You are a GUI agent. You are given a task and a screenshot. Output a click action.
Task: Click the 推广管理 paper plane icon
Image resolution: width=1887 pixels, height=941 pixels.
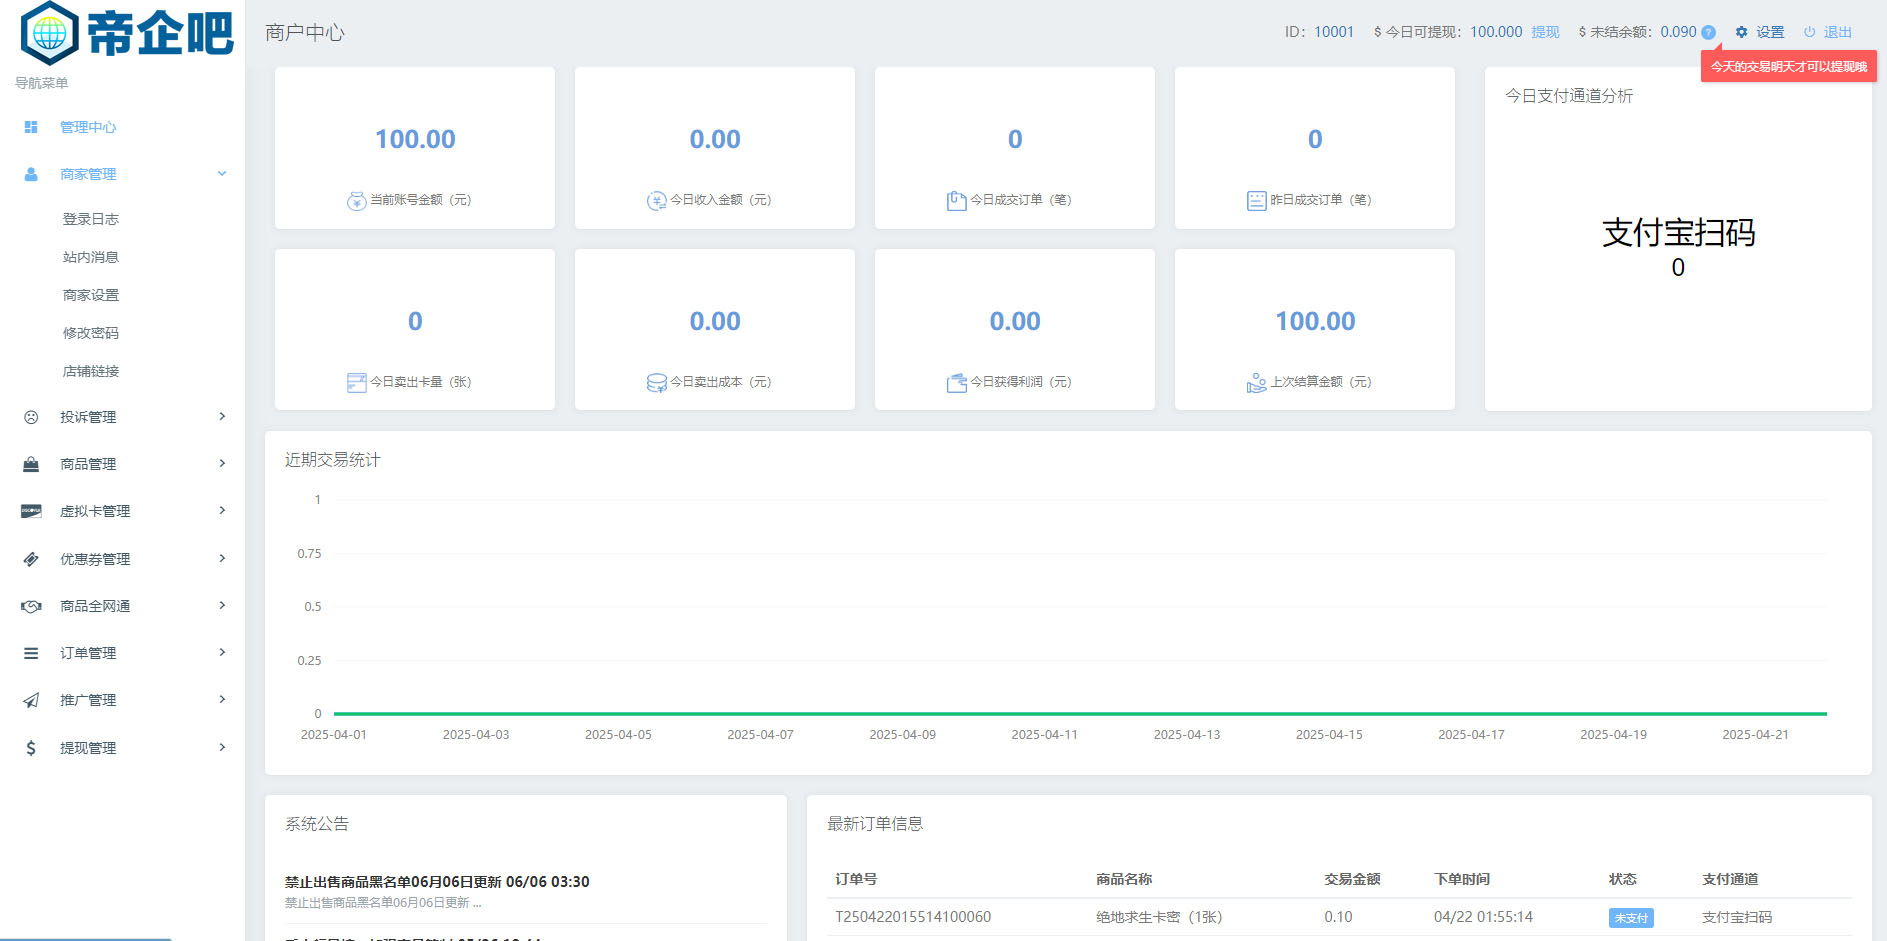(31, 700)
